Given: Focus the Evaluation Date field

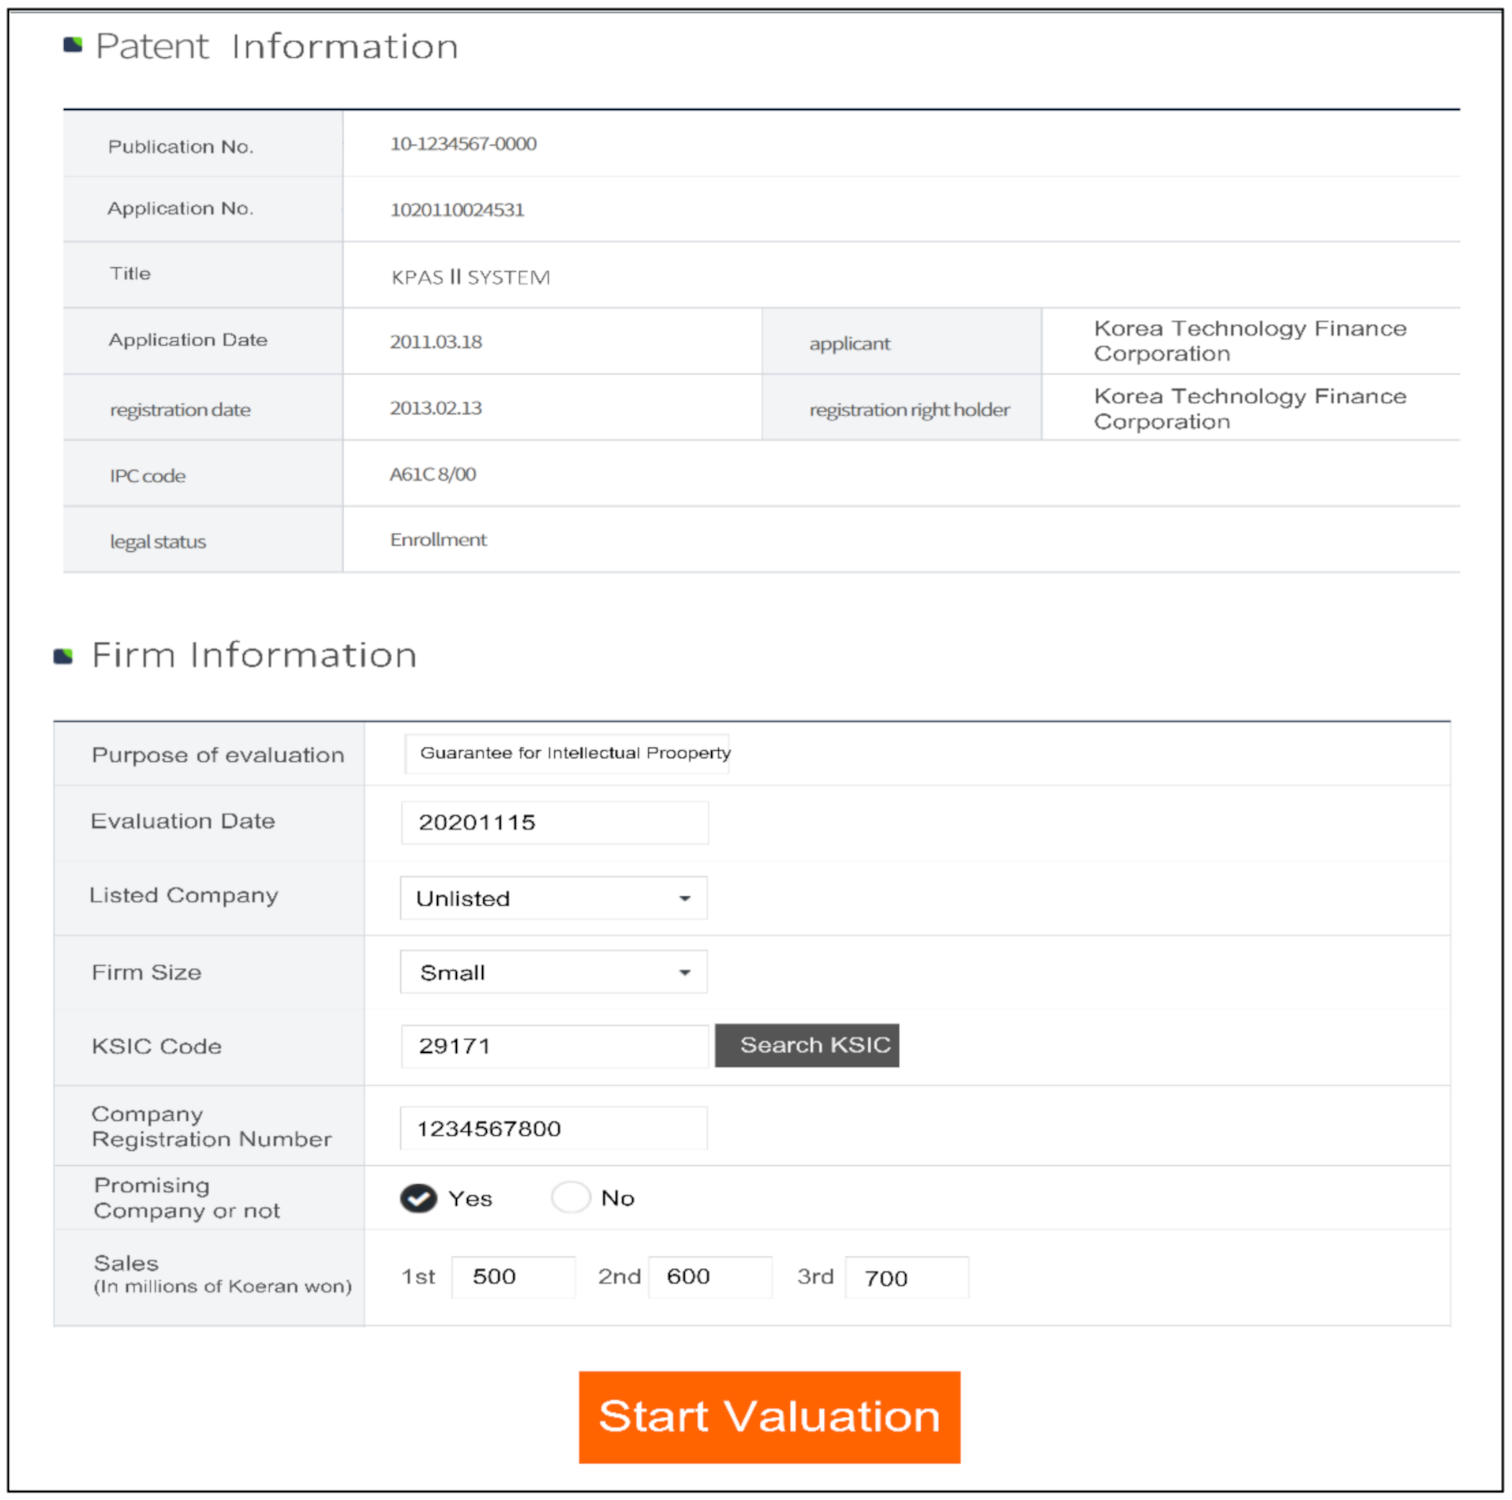Looking at the screenshot, I should (554, 823).
